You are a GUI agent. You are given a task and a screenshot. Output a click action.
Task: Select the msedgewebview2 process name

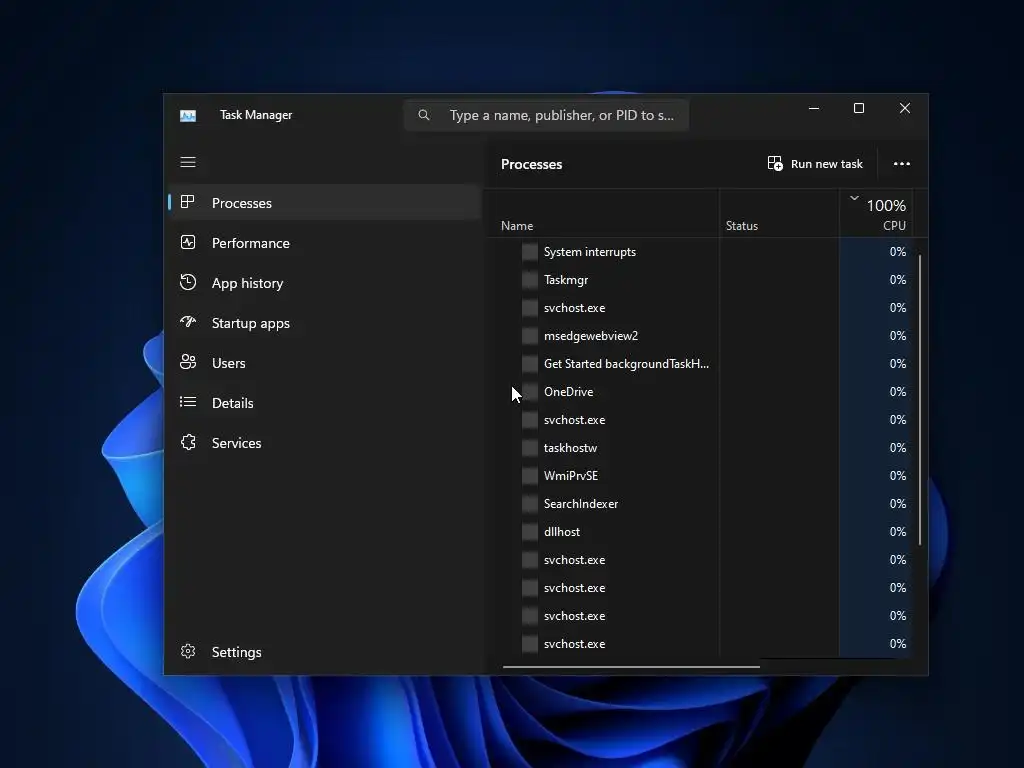point(590,336)
